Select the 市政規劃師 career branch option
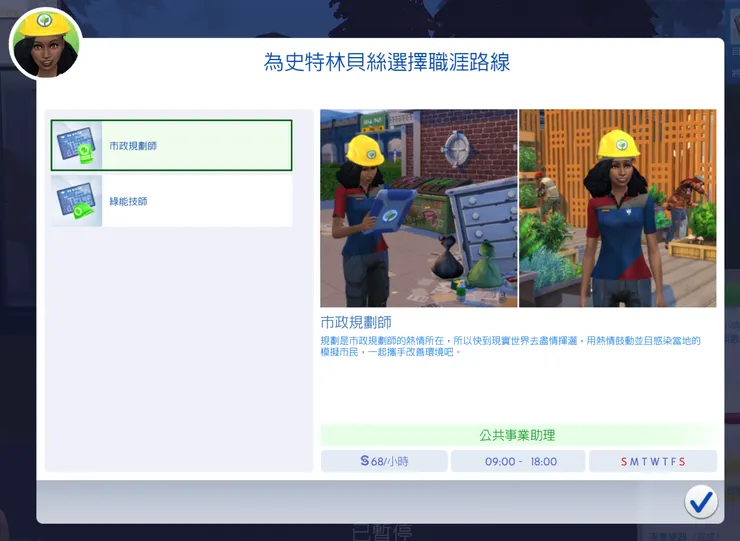740x541 pixels. (x=171, y=145)
